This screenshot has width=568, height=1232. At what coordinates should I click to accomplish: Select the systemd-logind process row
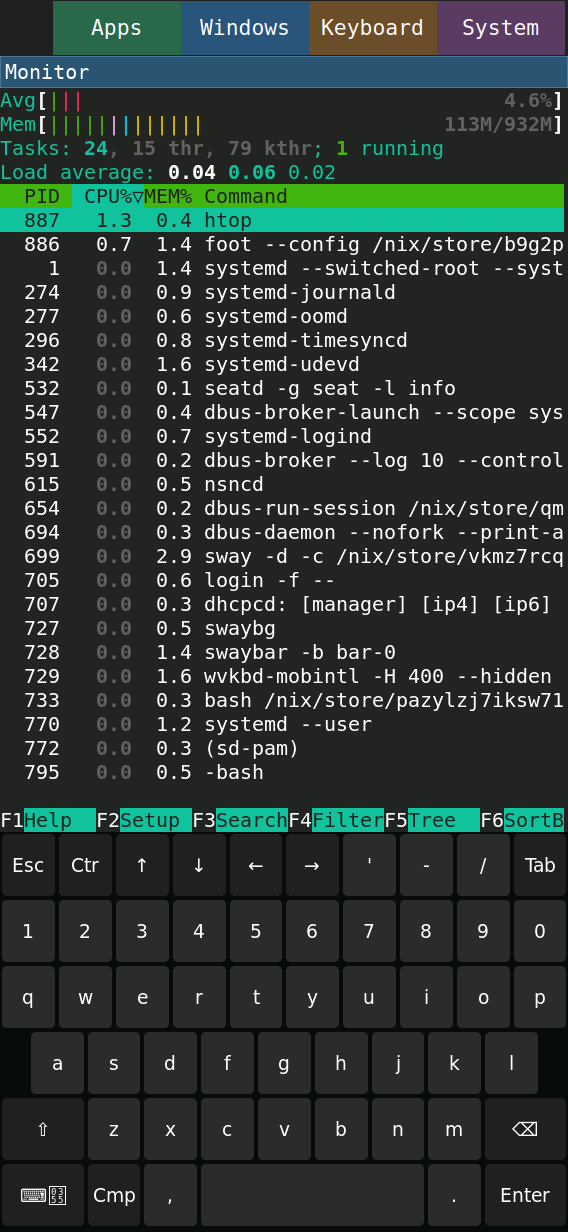point(282,436)
